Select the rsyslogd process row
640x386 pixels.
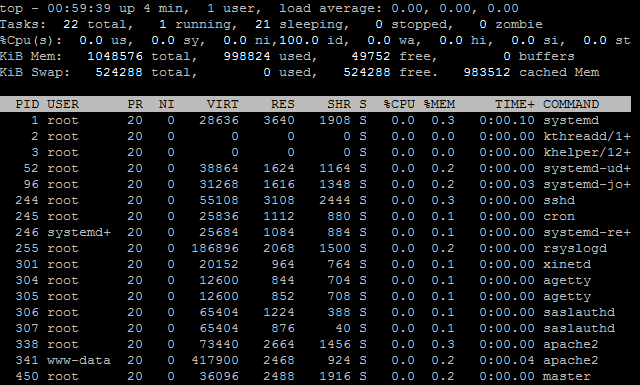click(315, 248)
